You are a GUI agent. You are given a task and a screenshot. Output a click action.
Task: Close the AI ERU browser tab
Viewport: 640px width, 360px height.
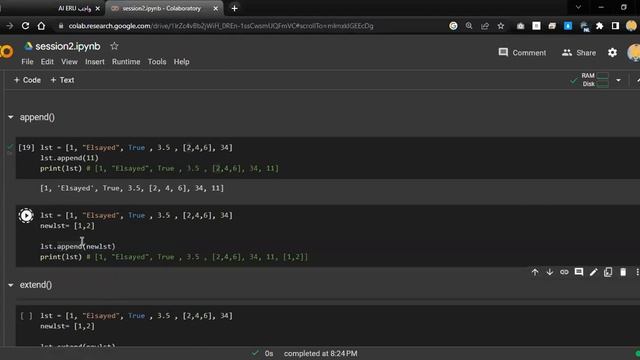point(98,8)
